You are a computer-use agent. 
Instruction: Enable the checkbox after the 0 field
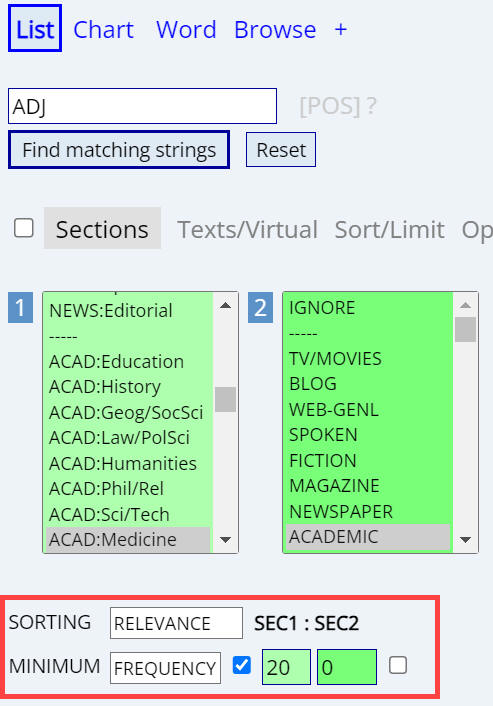[398, 665]
